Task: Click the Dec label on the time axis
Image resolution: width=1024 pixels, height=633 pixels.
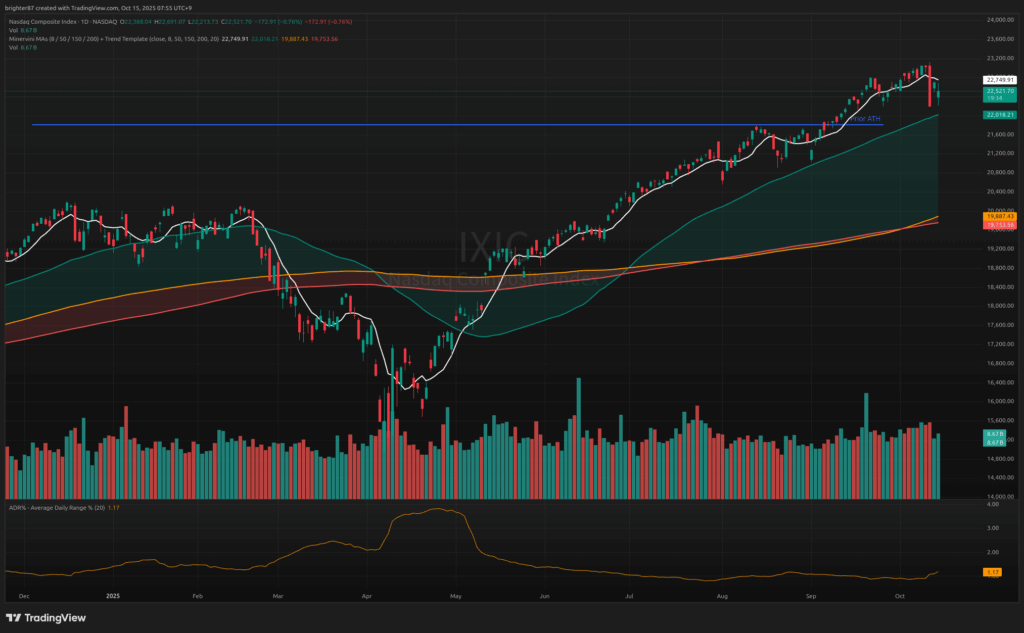Action: [x=23, y=594]
